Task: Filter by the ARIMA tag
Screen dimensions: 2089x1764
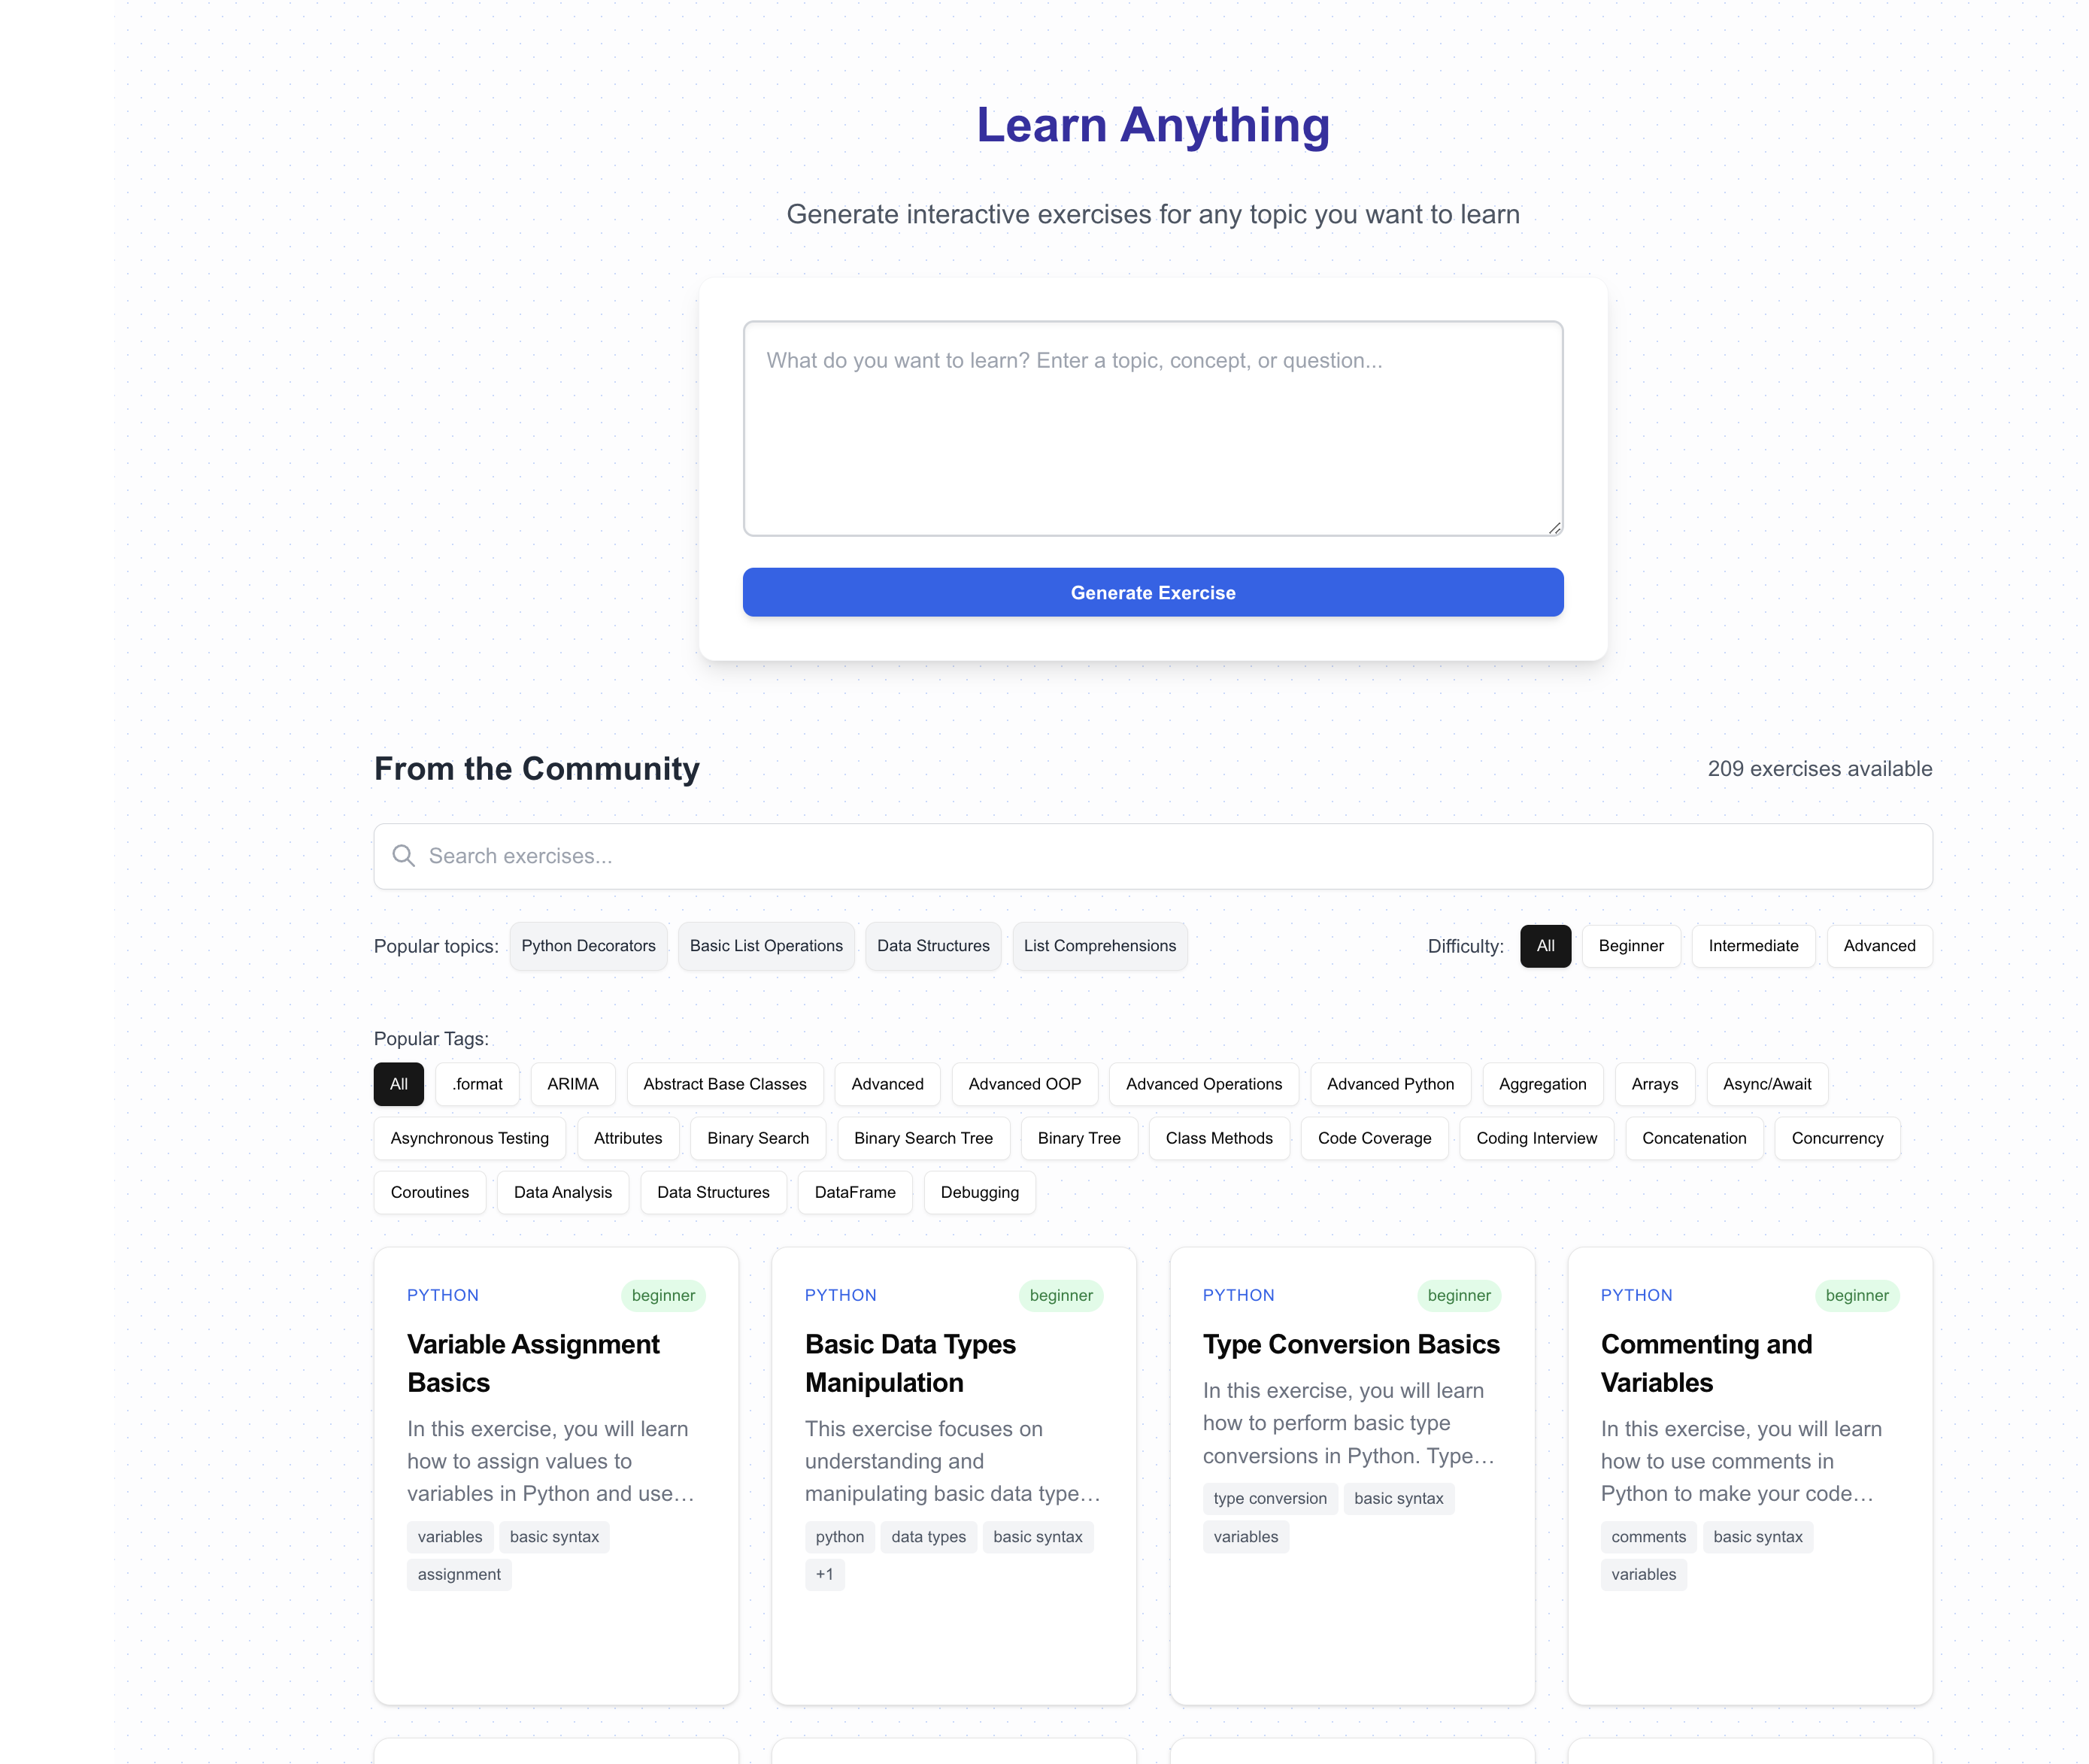Action: [x=572, y=1084]
